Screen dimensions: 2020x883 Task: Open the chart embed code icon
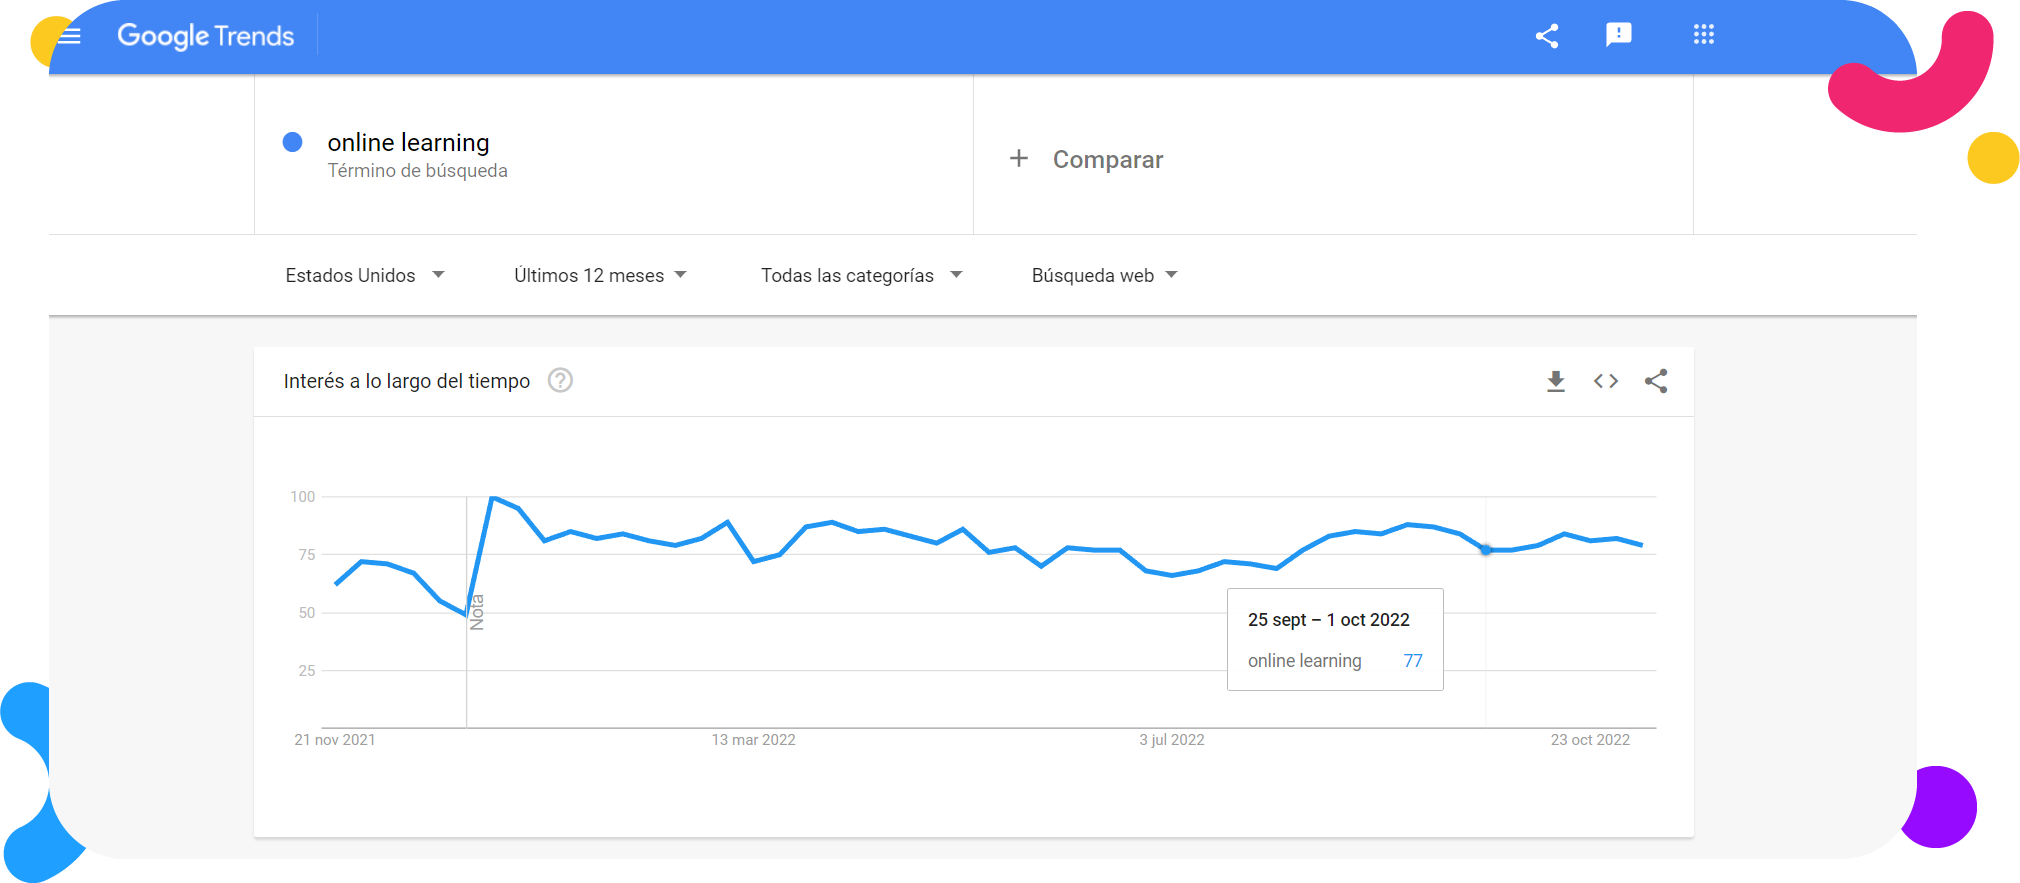pyautogui.click(x=1606, y=381)
